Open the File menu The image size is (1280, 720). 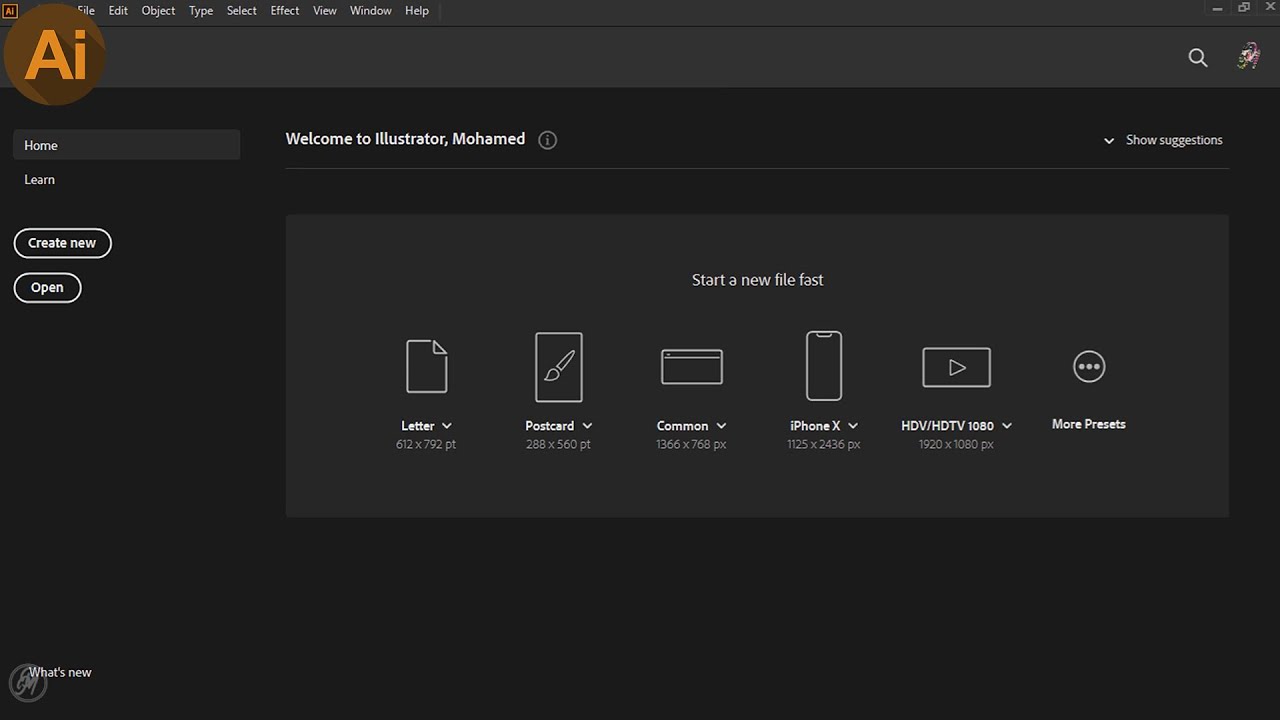point(86,11)
